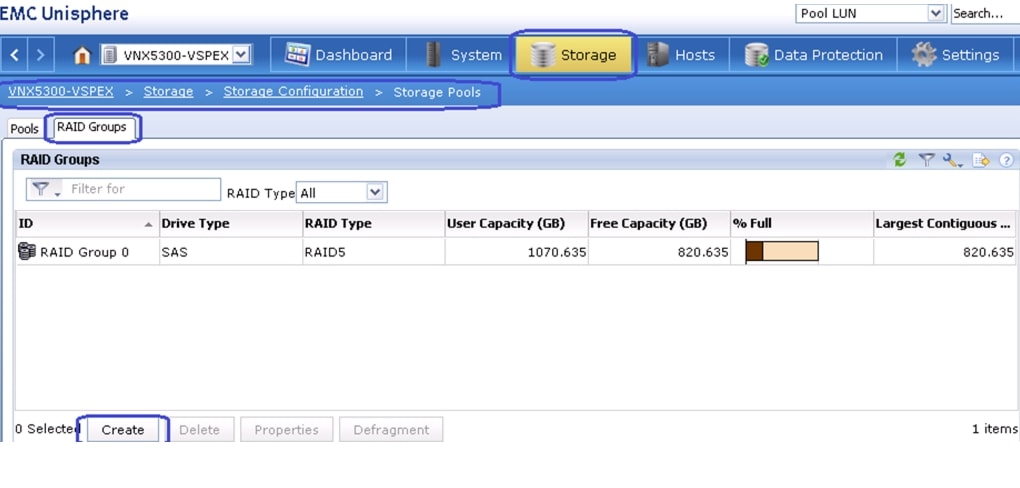This screenshot has width=1020, height=488.
Task: Click 820.635 under Free Capacity
Action: tap(703, 252)
